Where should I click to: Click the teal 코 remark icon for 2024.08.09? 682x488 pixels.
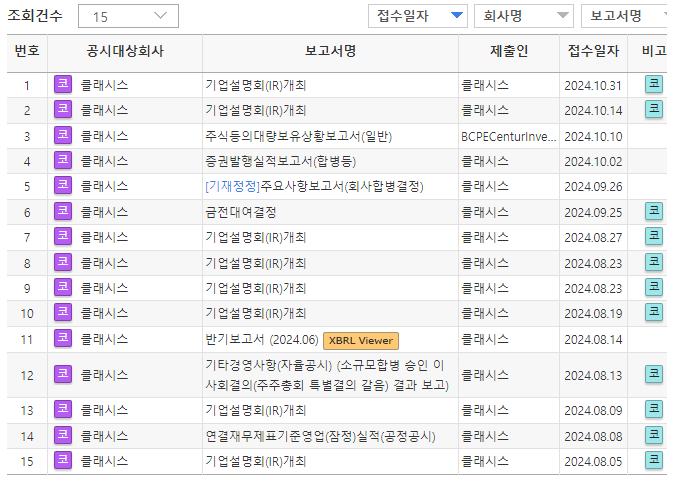tap(654, 409)
